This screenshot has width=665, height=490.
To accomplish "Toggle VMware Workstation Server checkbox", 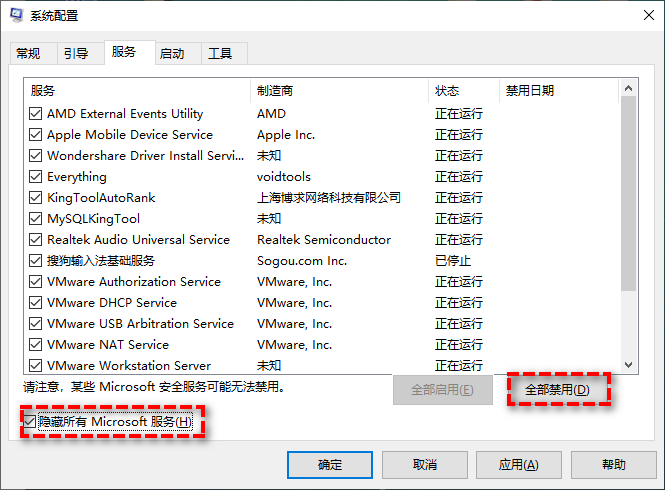I will [x=36, y=365].
